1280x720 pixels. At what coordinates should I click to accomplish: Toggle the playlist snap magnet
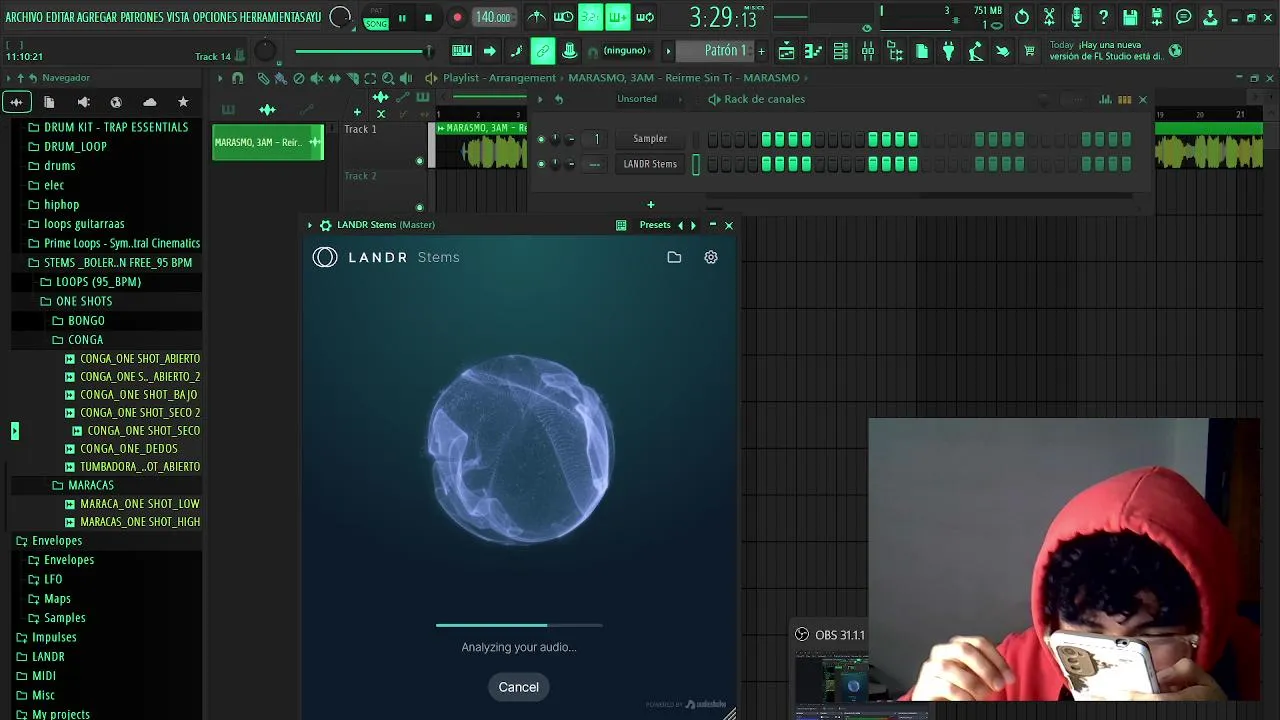click(x=237, y=78)
